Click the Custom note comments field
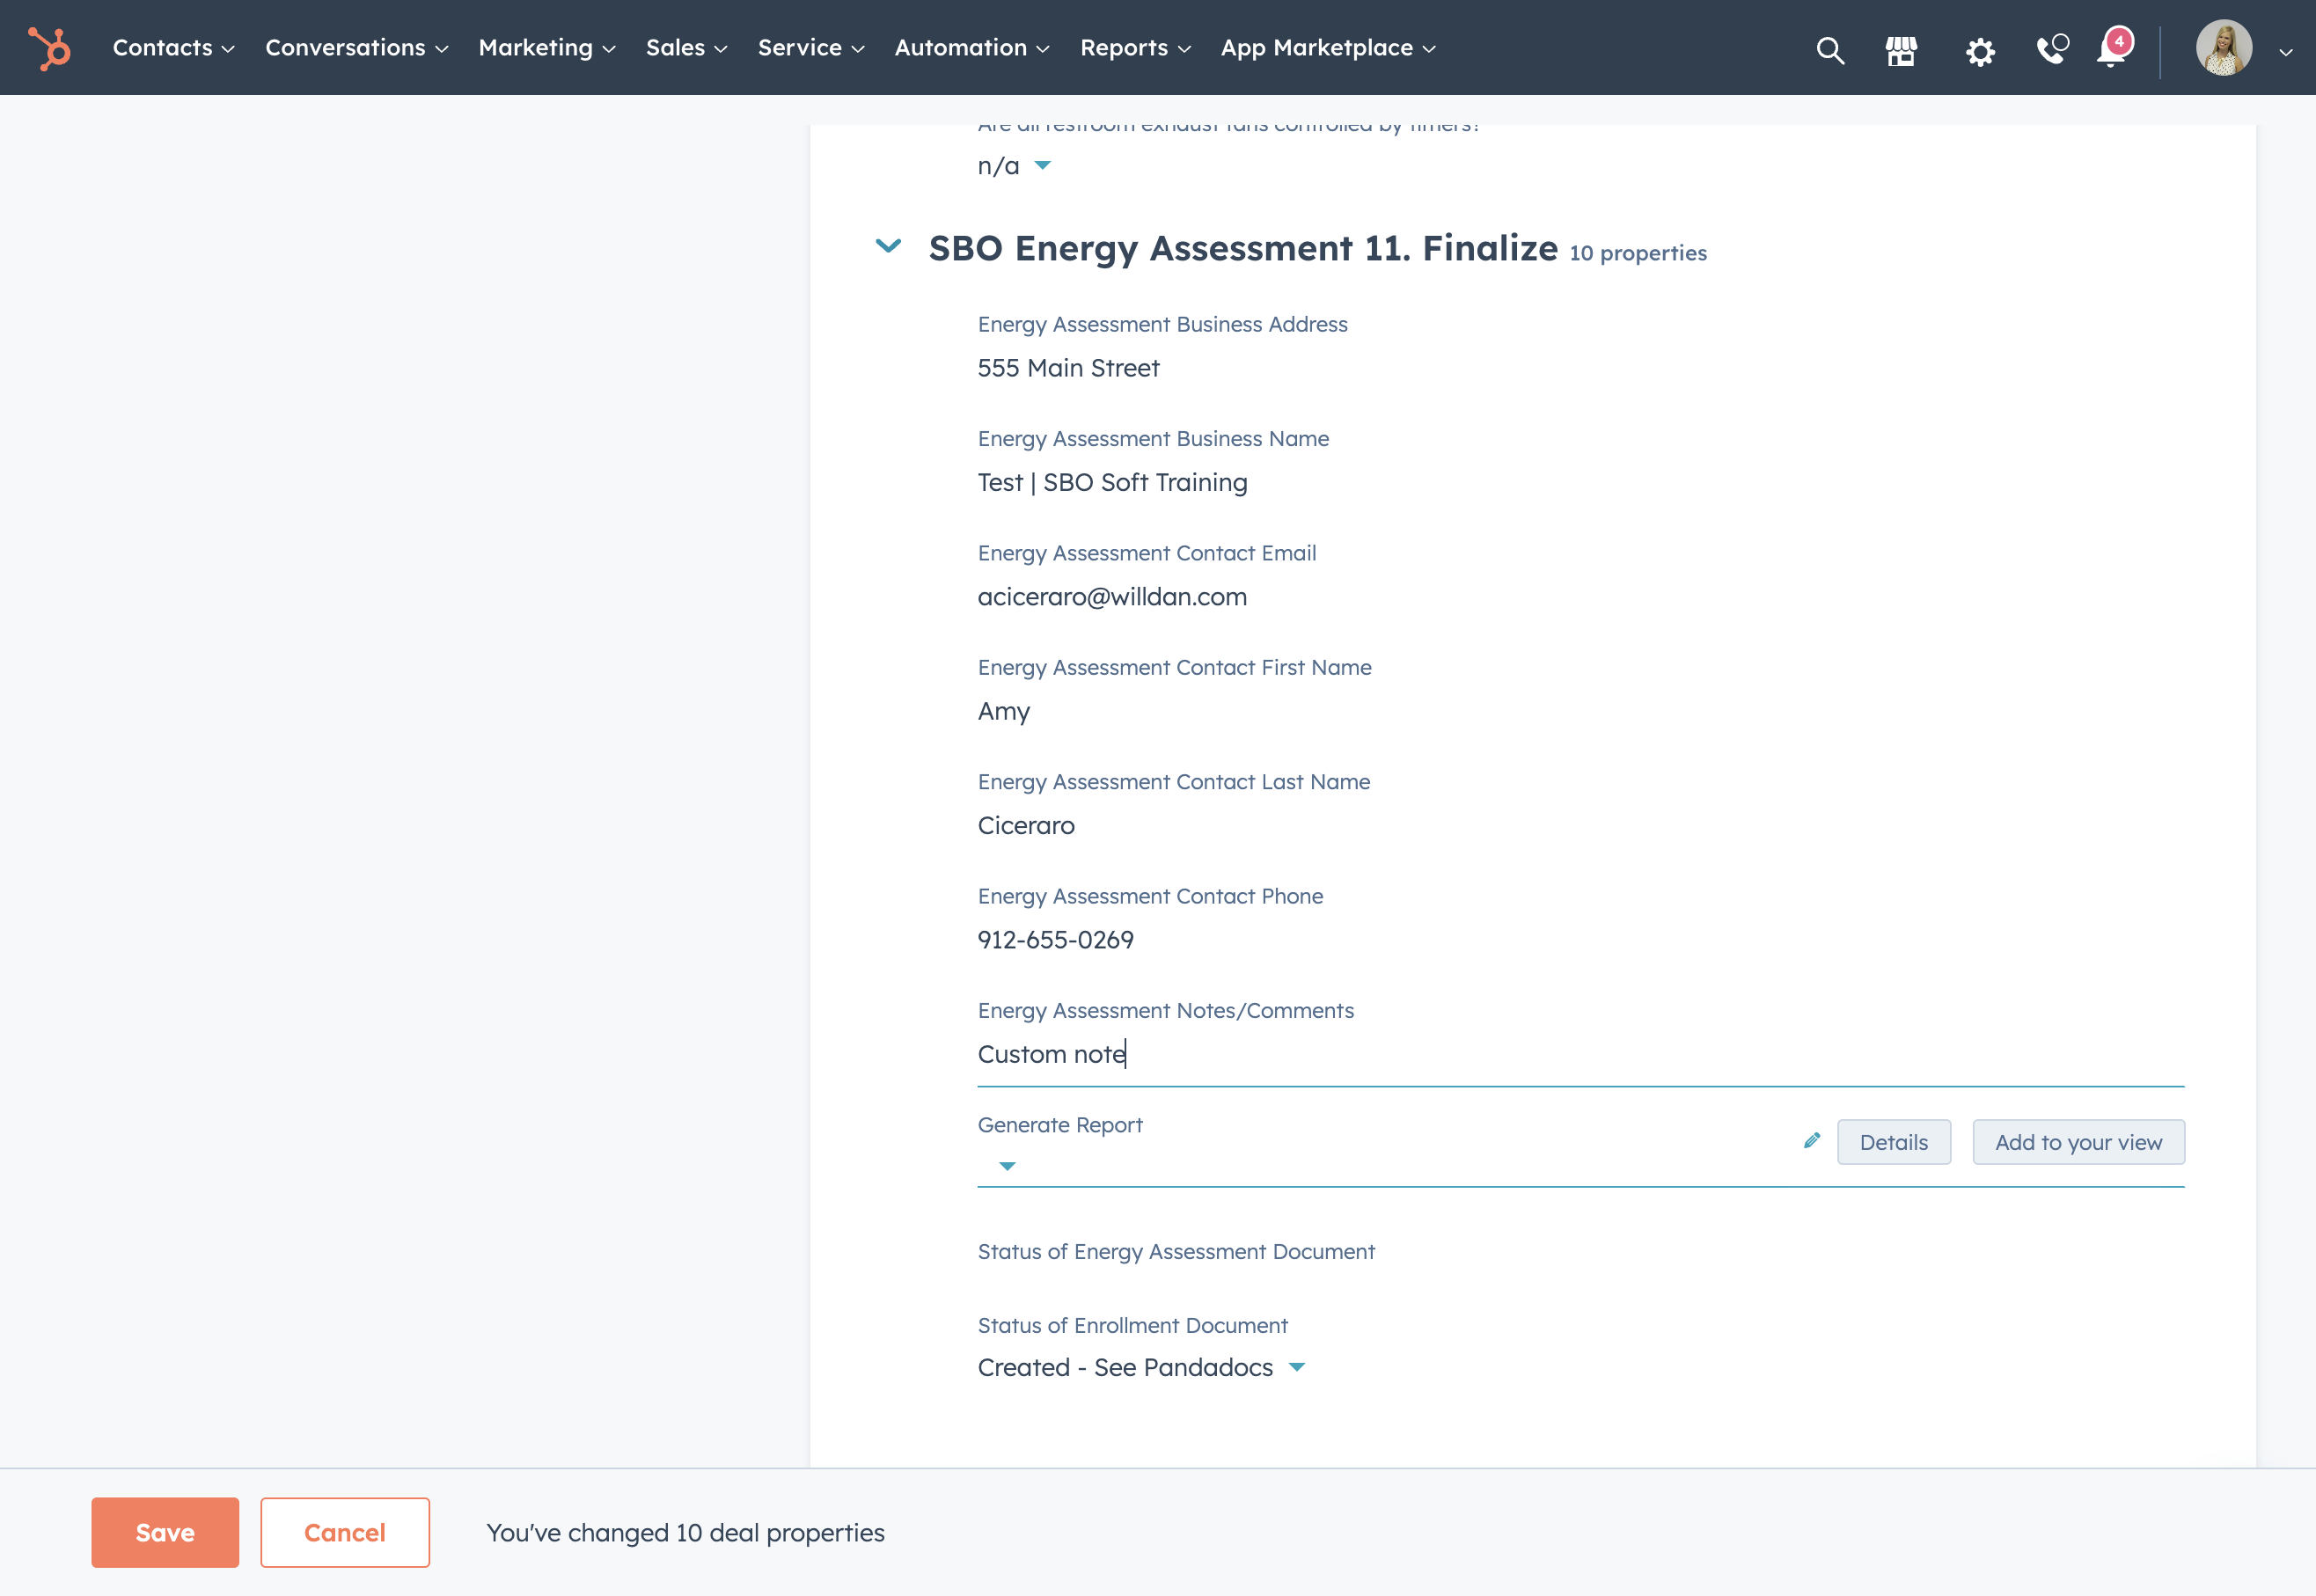The width and height of the screenshot is (2316, 1596). 1581,1055
